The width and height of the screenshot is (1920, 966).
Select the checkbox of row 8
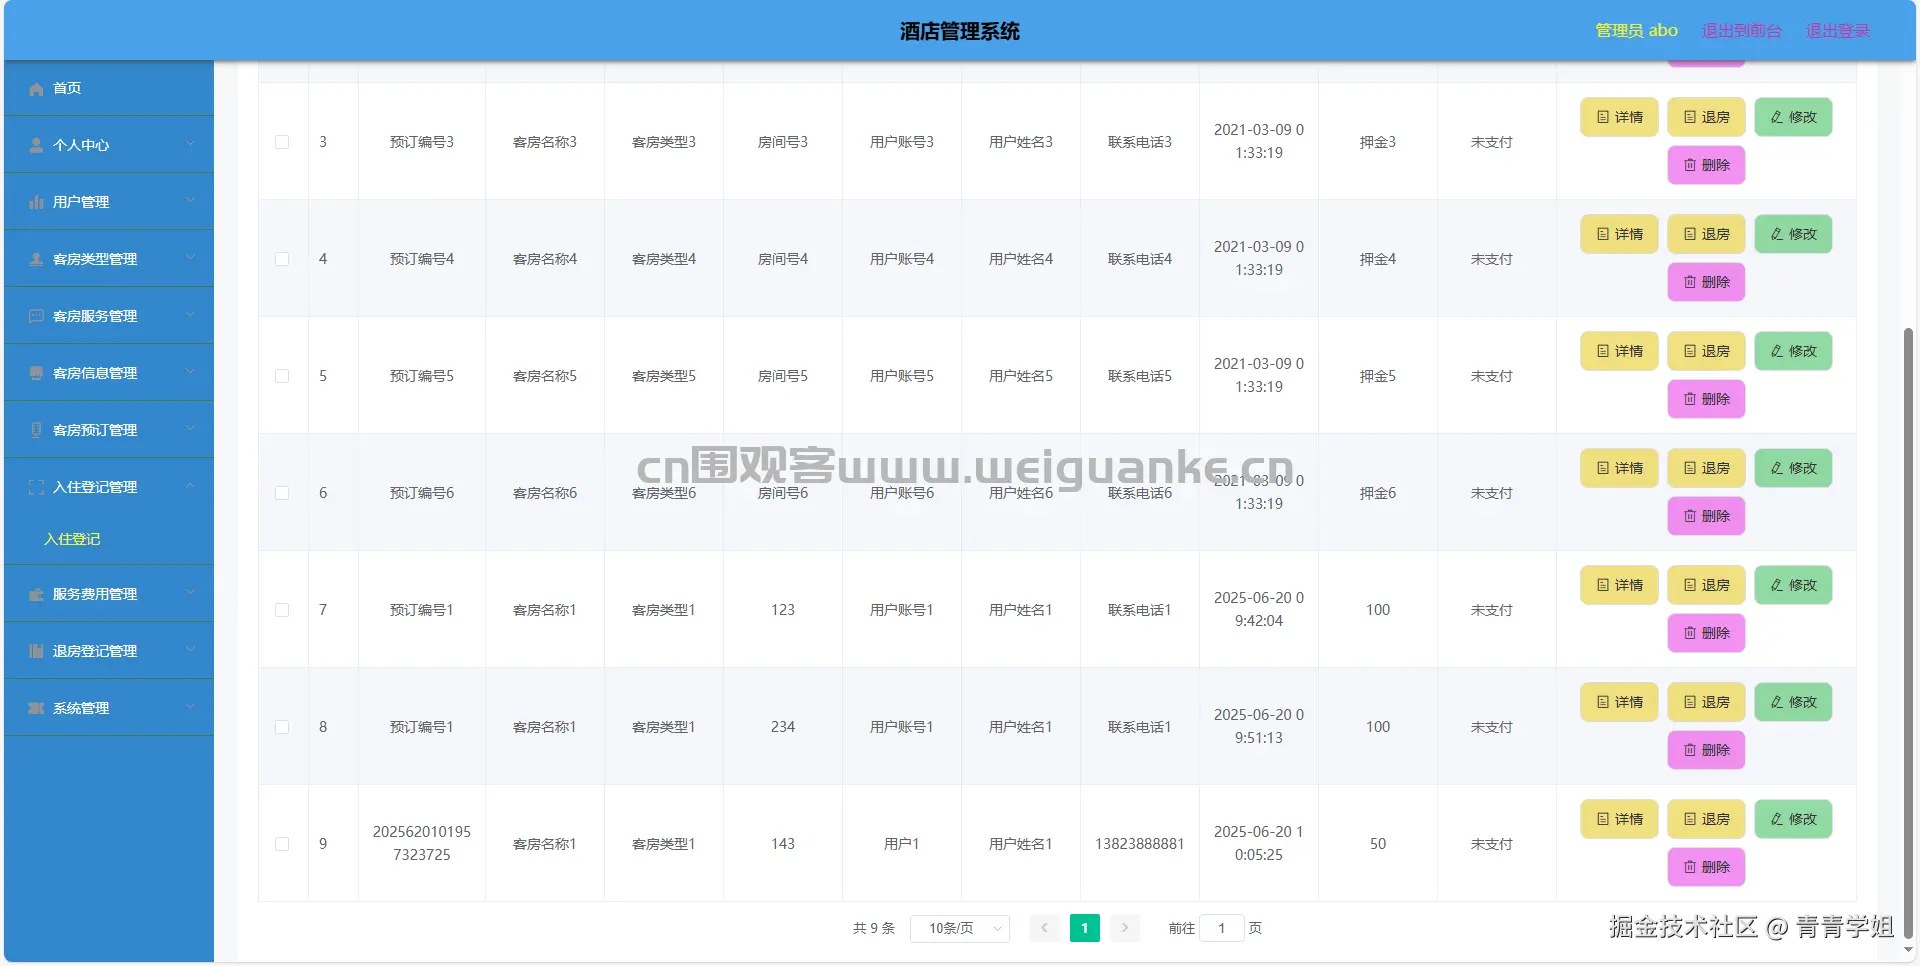(282, 727)
